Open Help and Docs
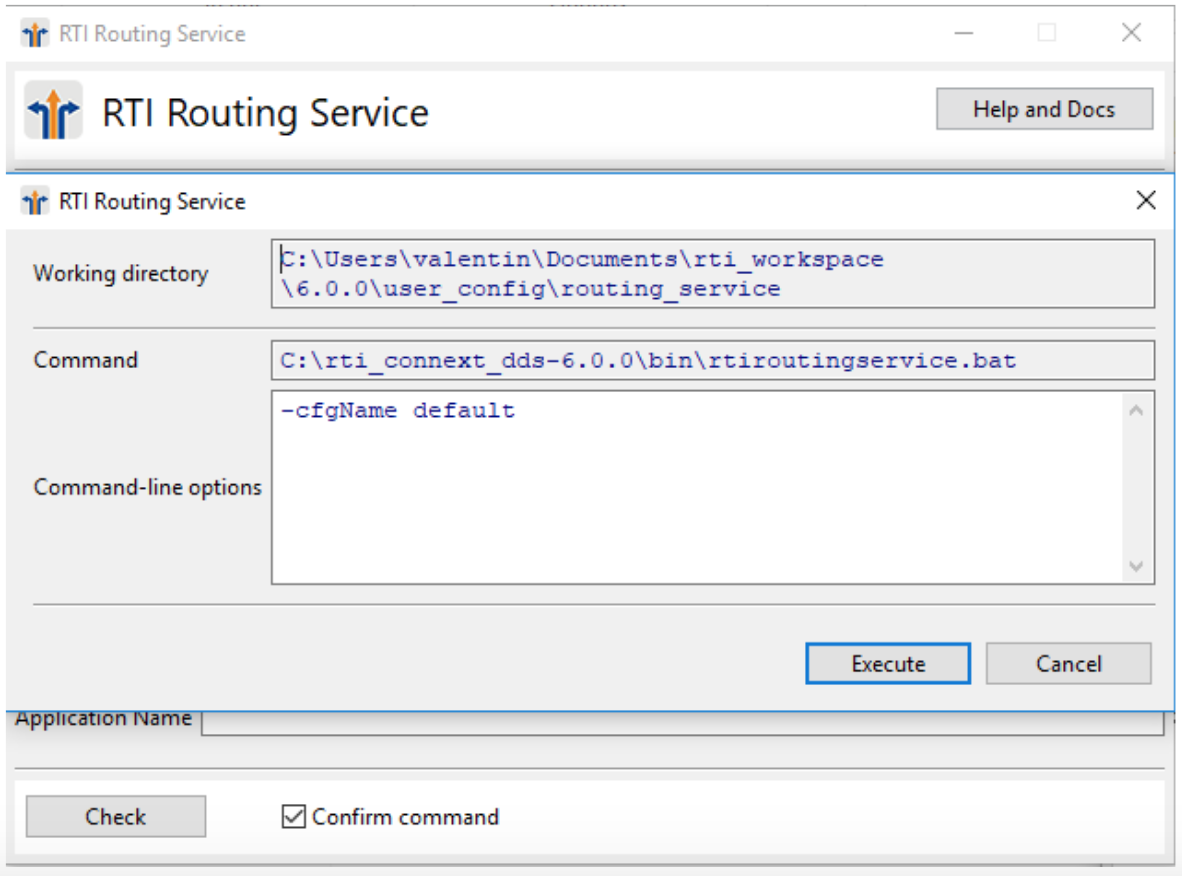The width and height of the screenshot is (1182, 876). 1044,109
